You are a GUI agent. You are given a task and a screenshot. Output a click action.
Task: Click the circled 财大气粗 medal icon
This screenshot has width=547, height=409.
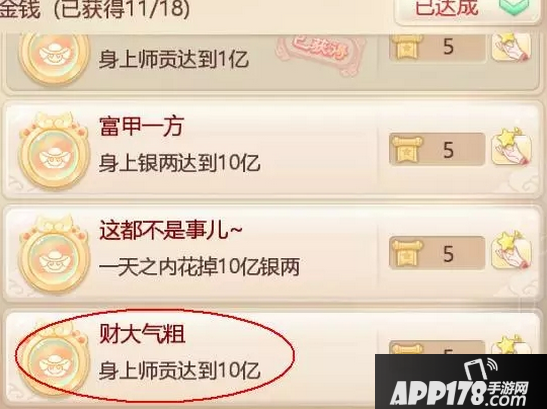tap(53, 359)
